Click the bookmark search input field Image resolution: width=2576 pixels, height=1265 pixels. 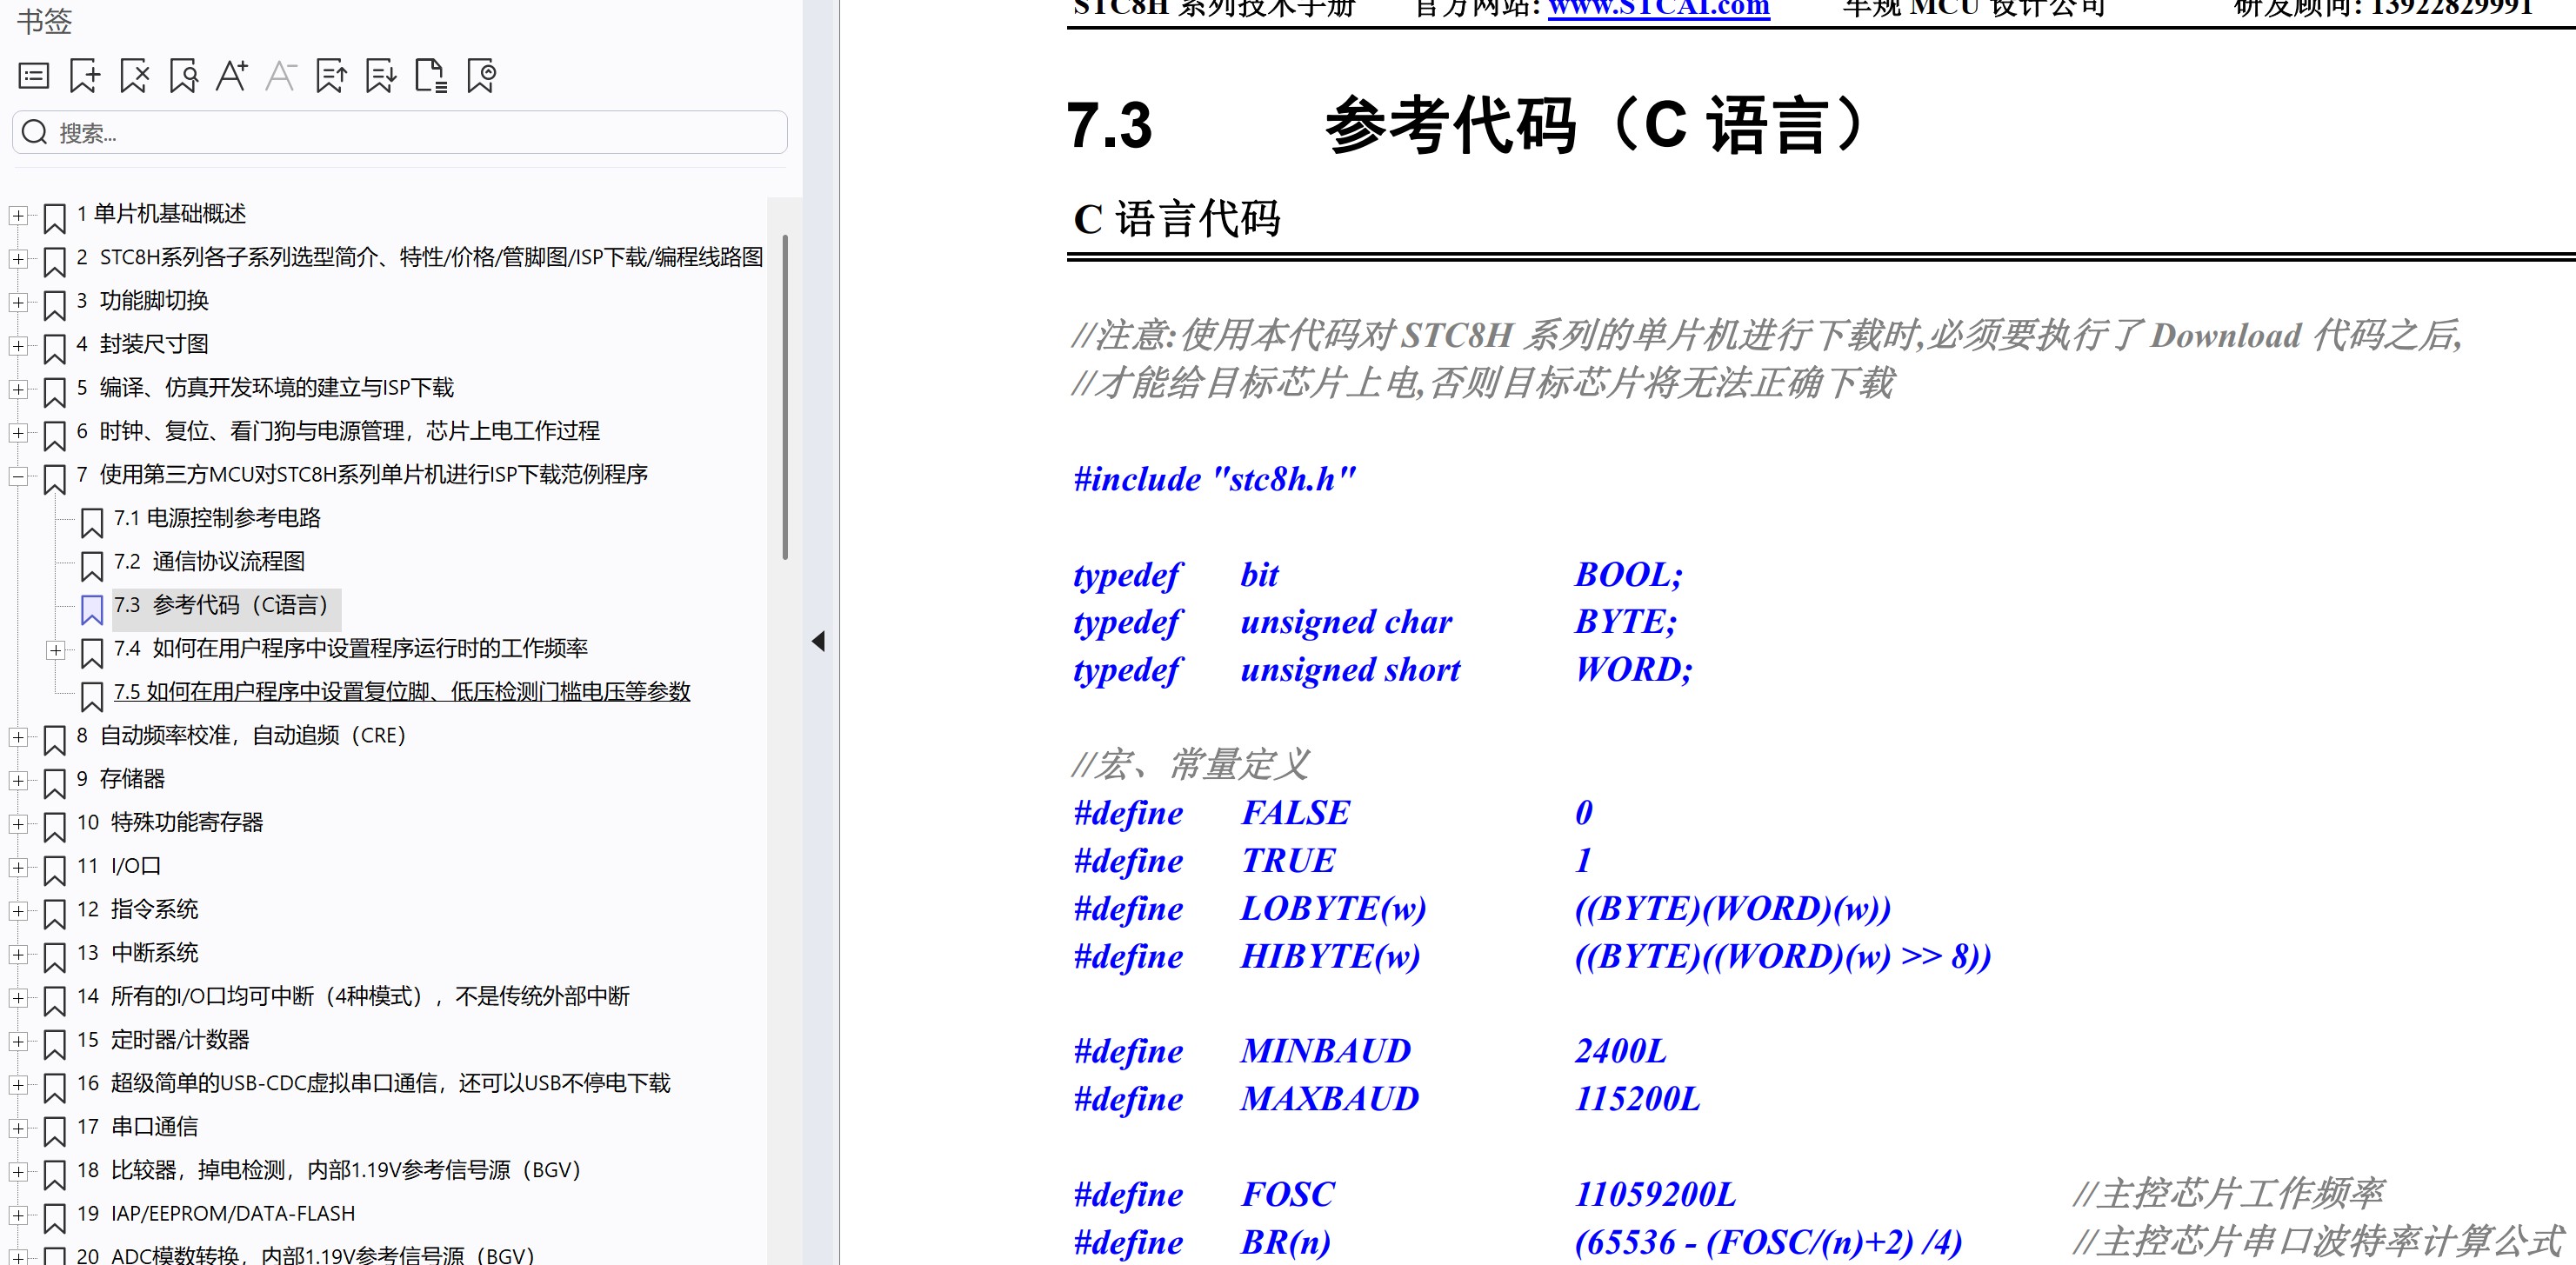pos(400,133)
